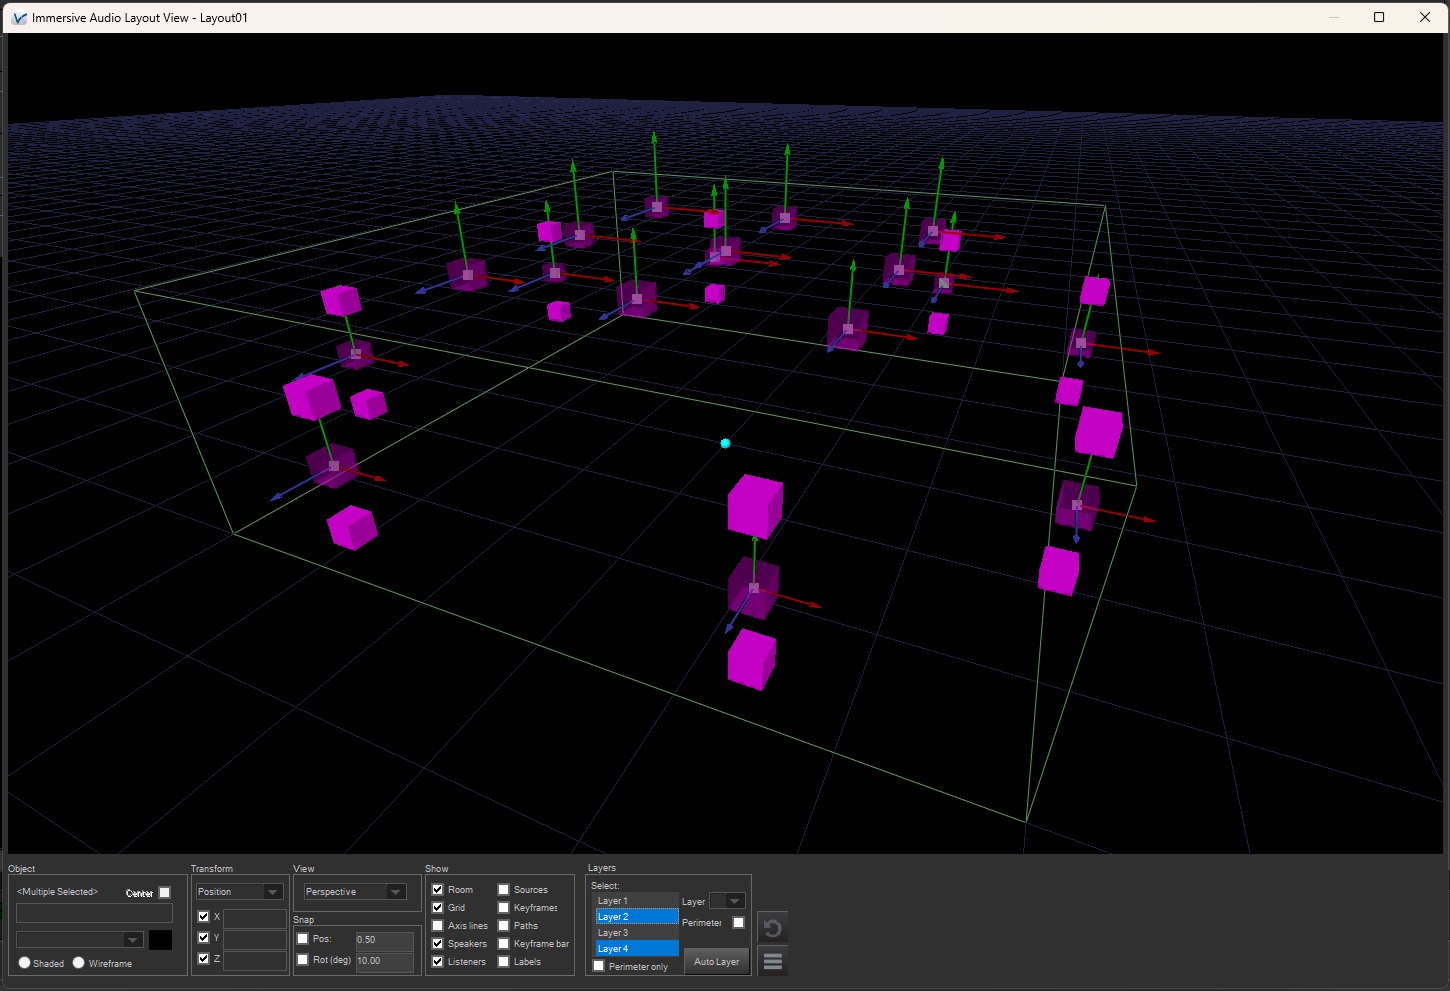
Task: Select the Shaded radio button
Action: tap(25, 963)
